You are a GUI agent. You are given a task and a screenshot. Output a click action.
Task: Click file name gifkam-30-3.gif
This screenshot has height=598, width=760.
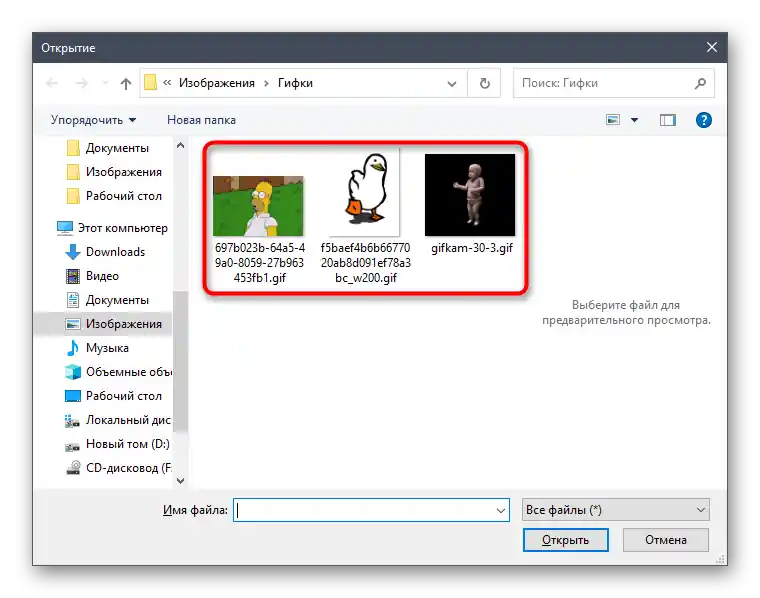[x=472, y=248]
